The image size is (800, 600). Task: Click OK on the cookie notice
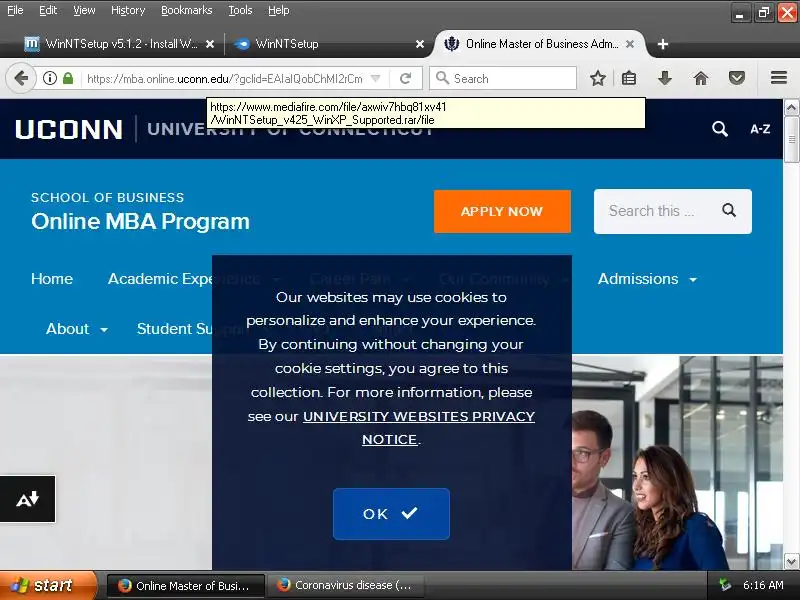391,514
